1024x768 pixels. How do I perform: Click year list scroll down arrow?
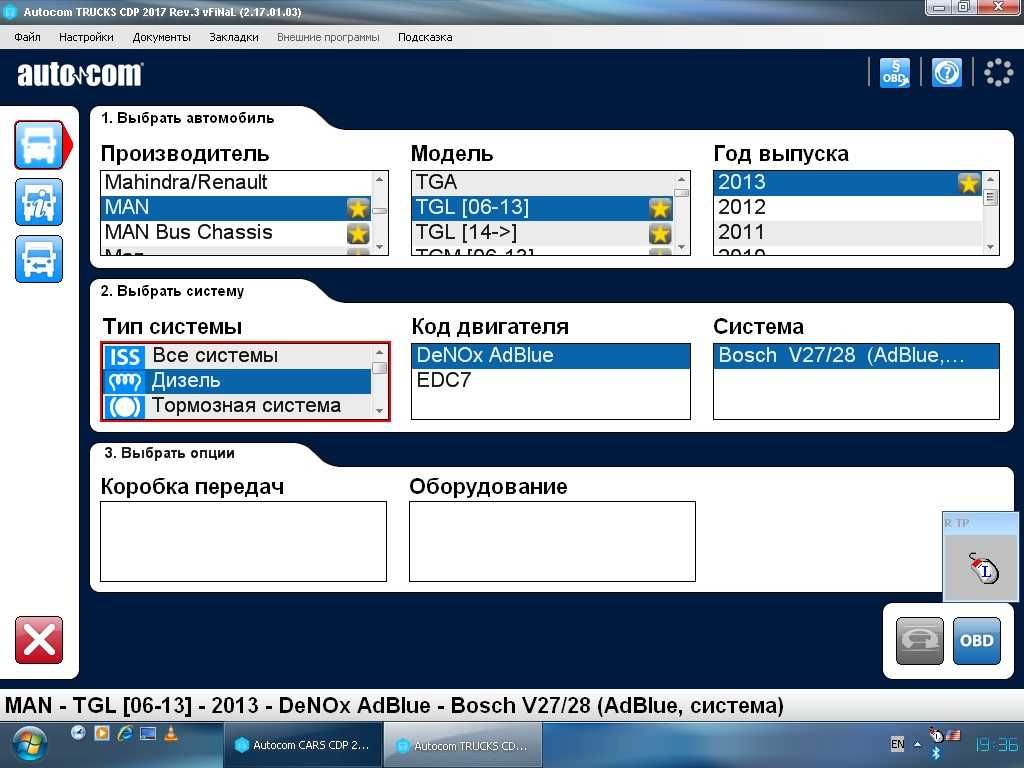(x=991, y=247)
